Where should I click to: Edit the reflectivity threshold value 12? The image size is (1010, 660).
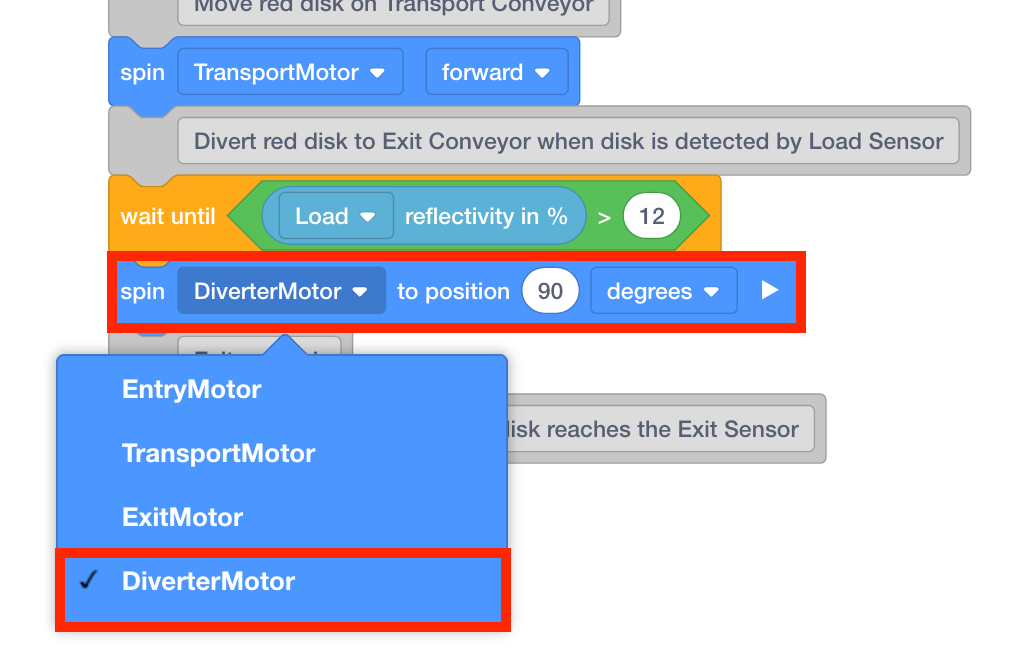pyautogui.click(x=651, y=217)
